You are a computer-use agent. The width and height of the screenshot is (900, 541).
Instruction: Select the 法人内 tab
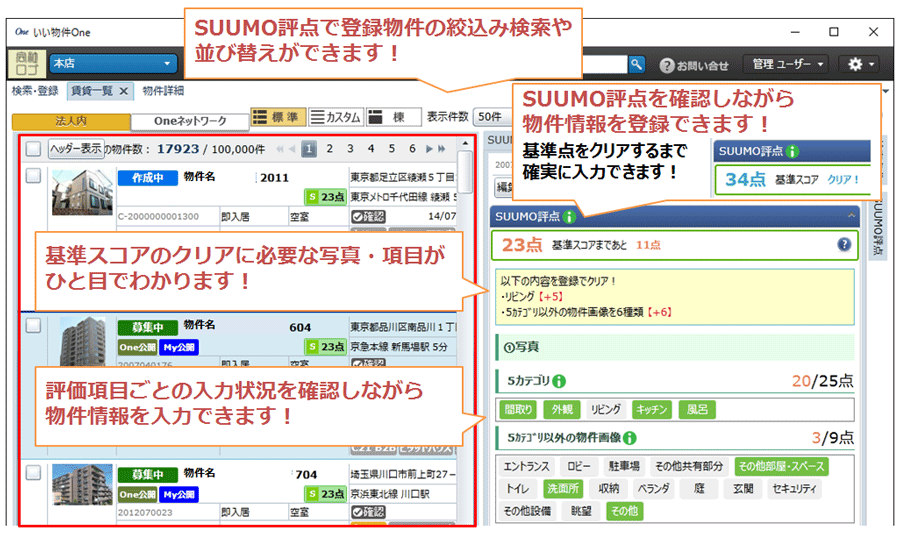[x=71, y=121]
